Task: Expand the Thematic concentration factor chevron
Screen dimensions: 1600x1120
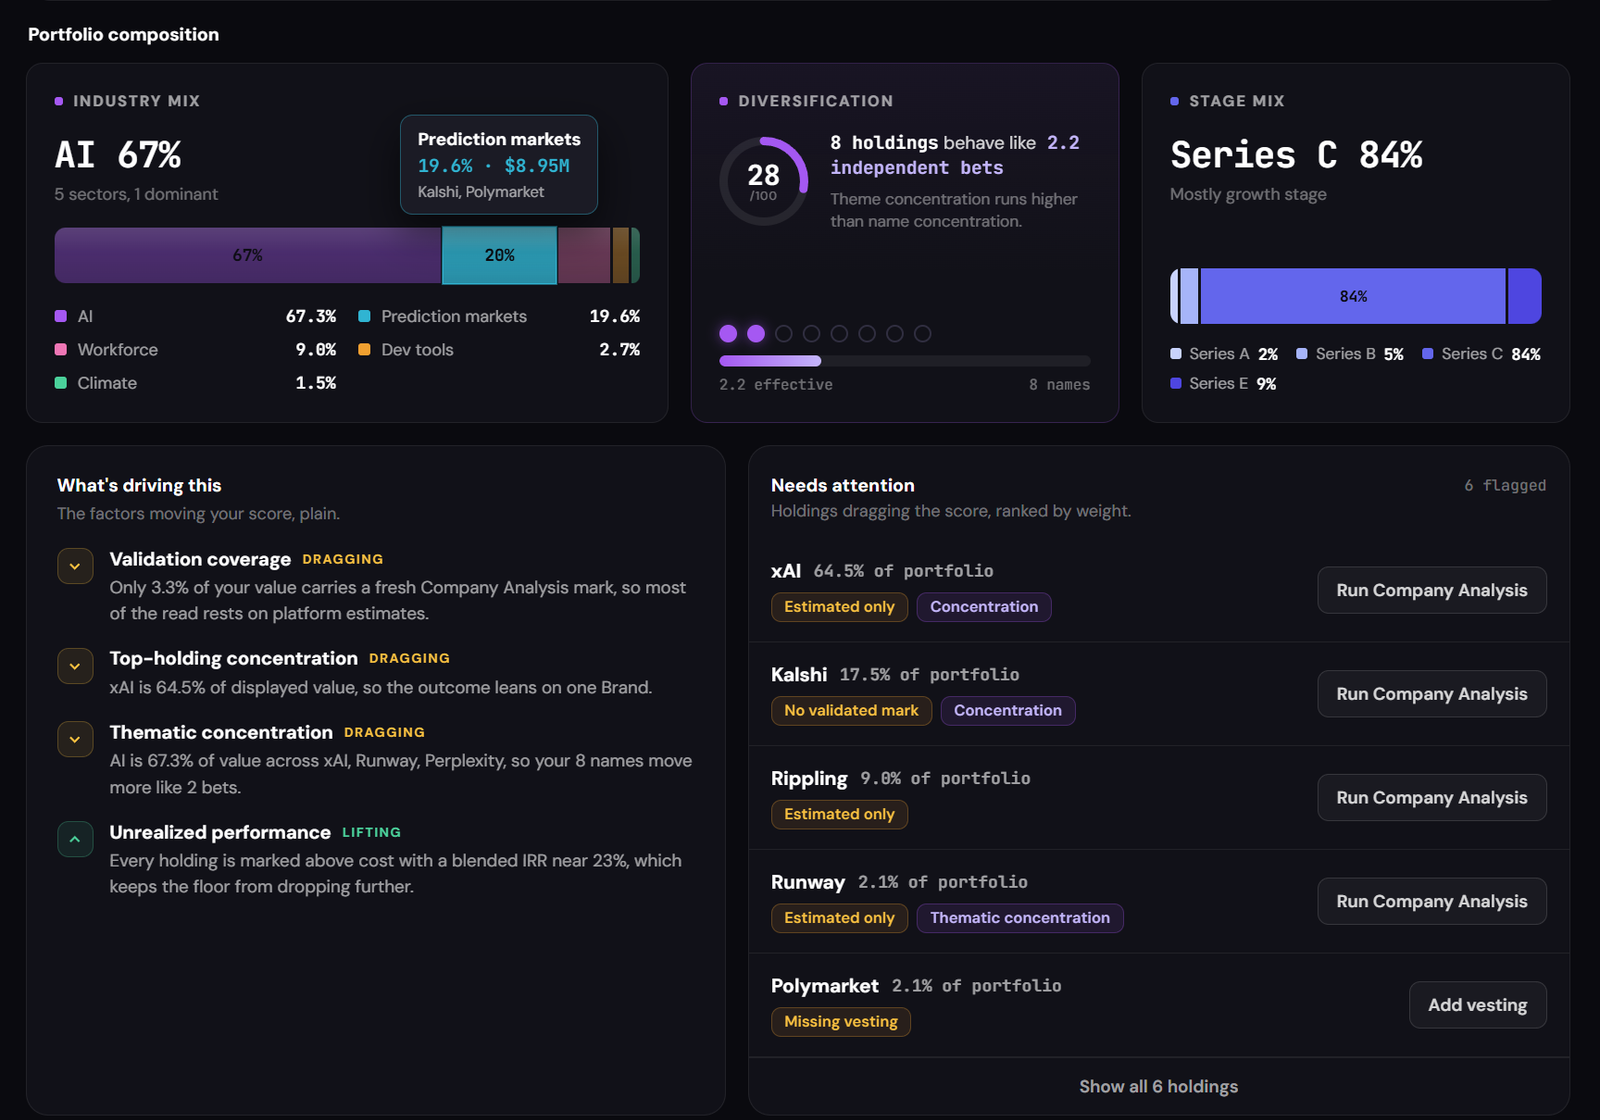Action: [75, 739]
